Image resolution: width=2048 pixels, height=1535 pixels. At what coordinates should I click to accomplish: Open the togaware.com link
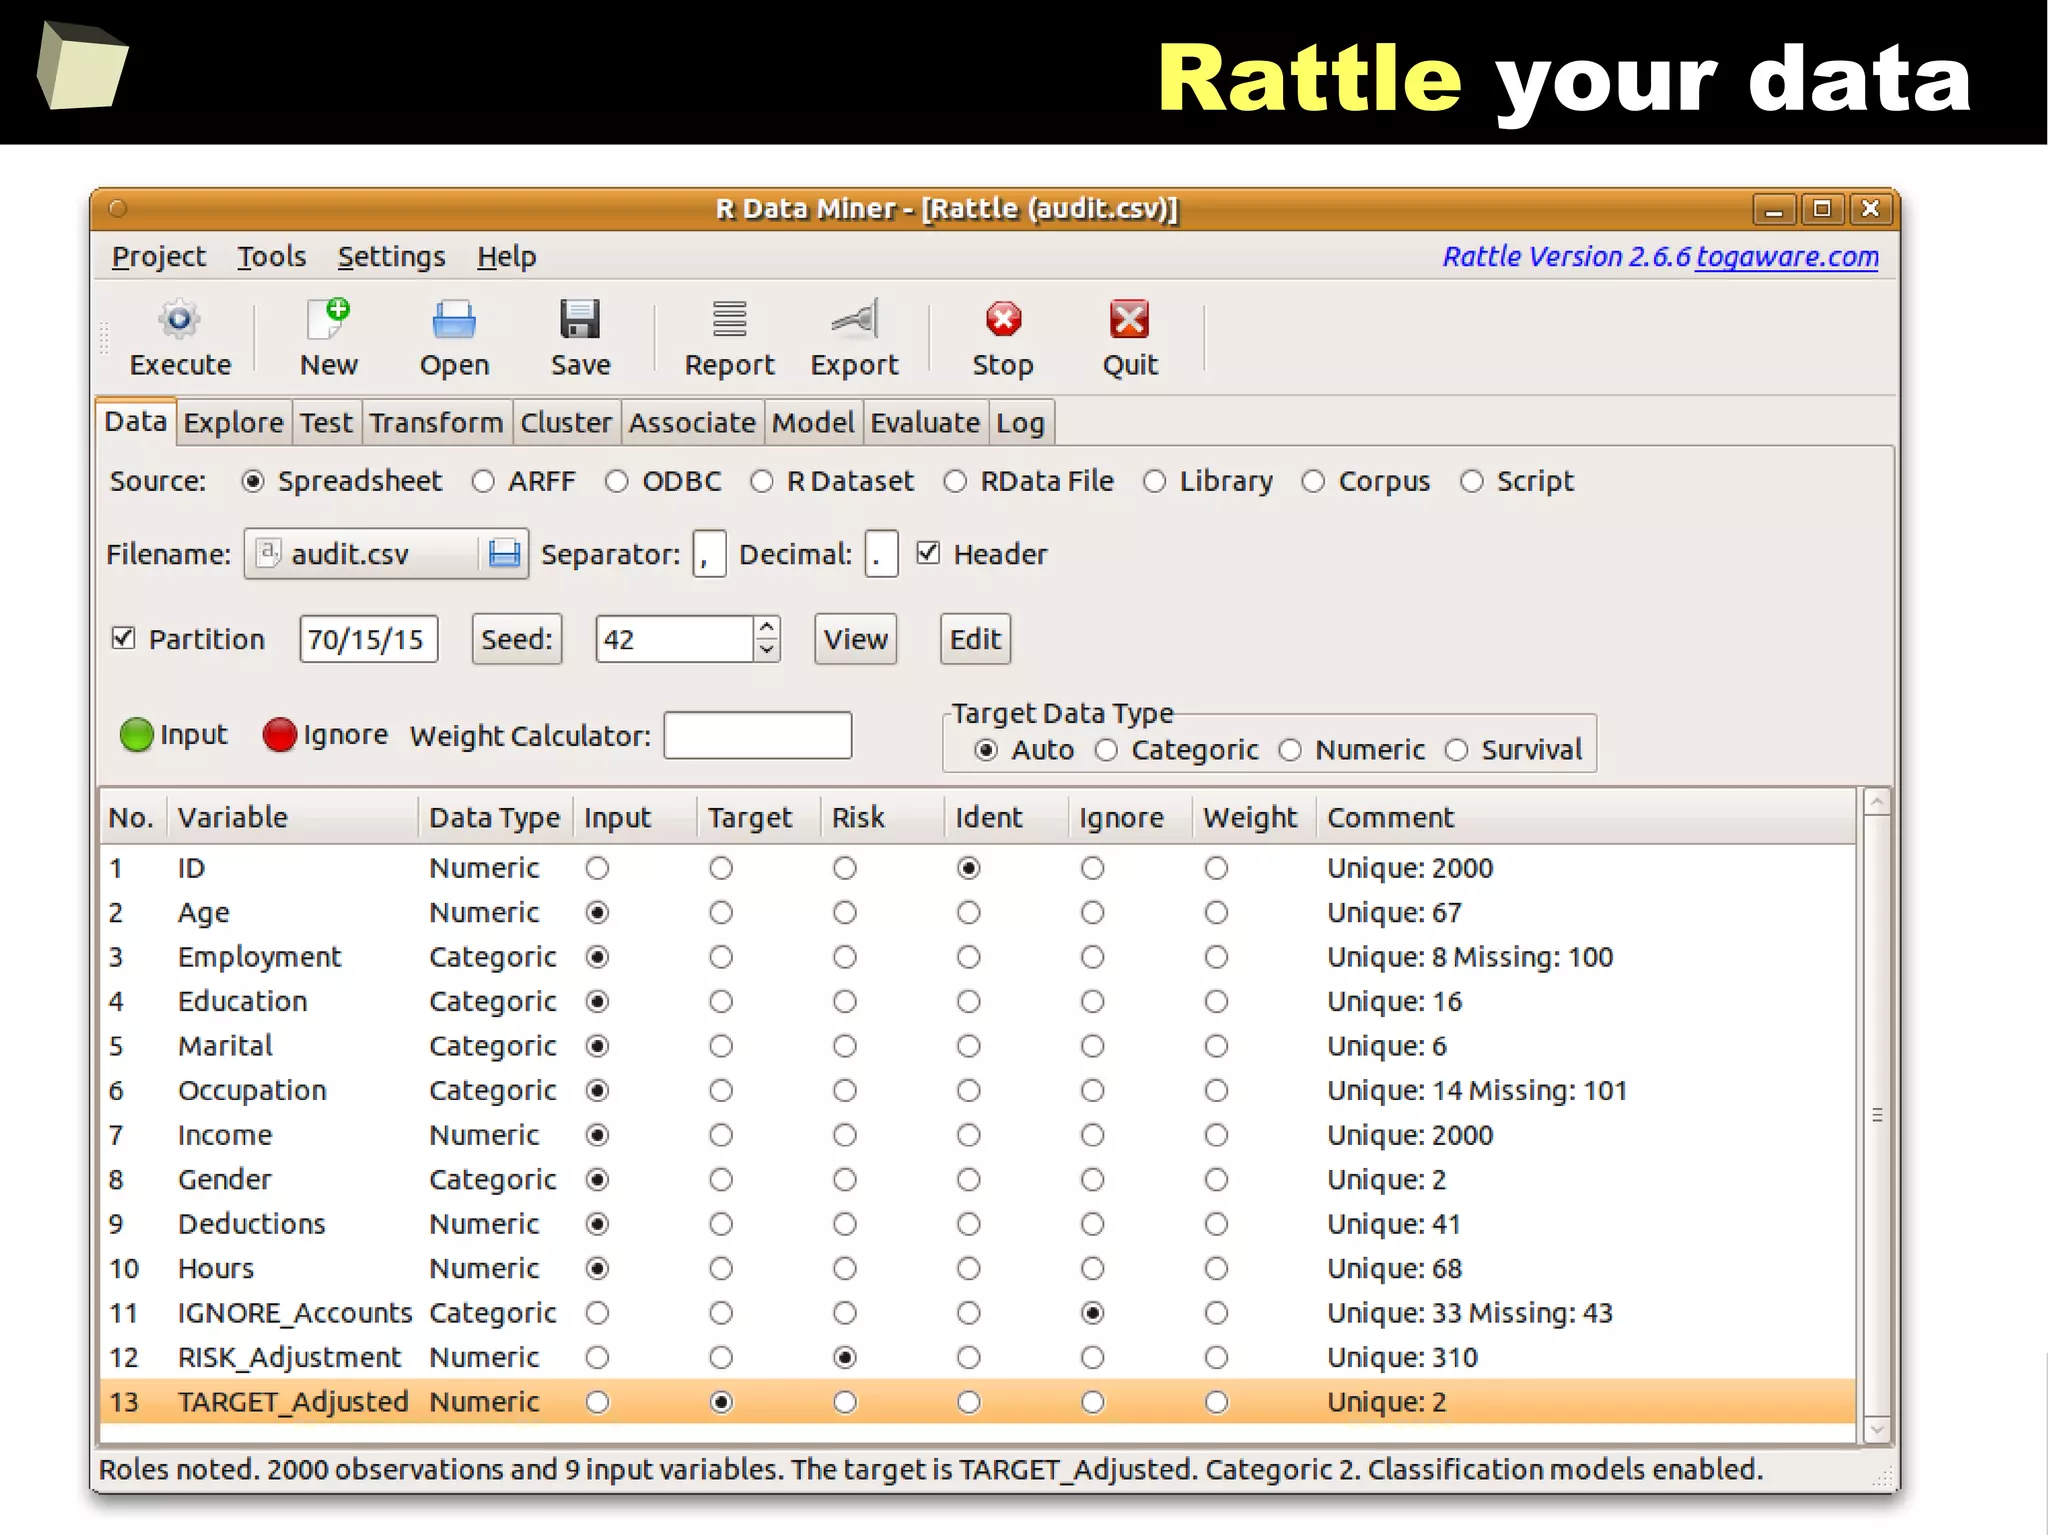[x=1787, y=257]
